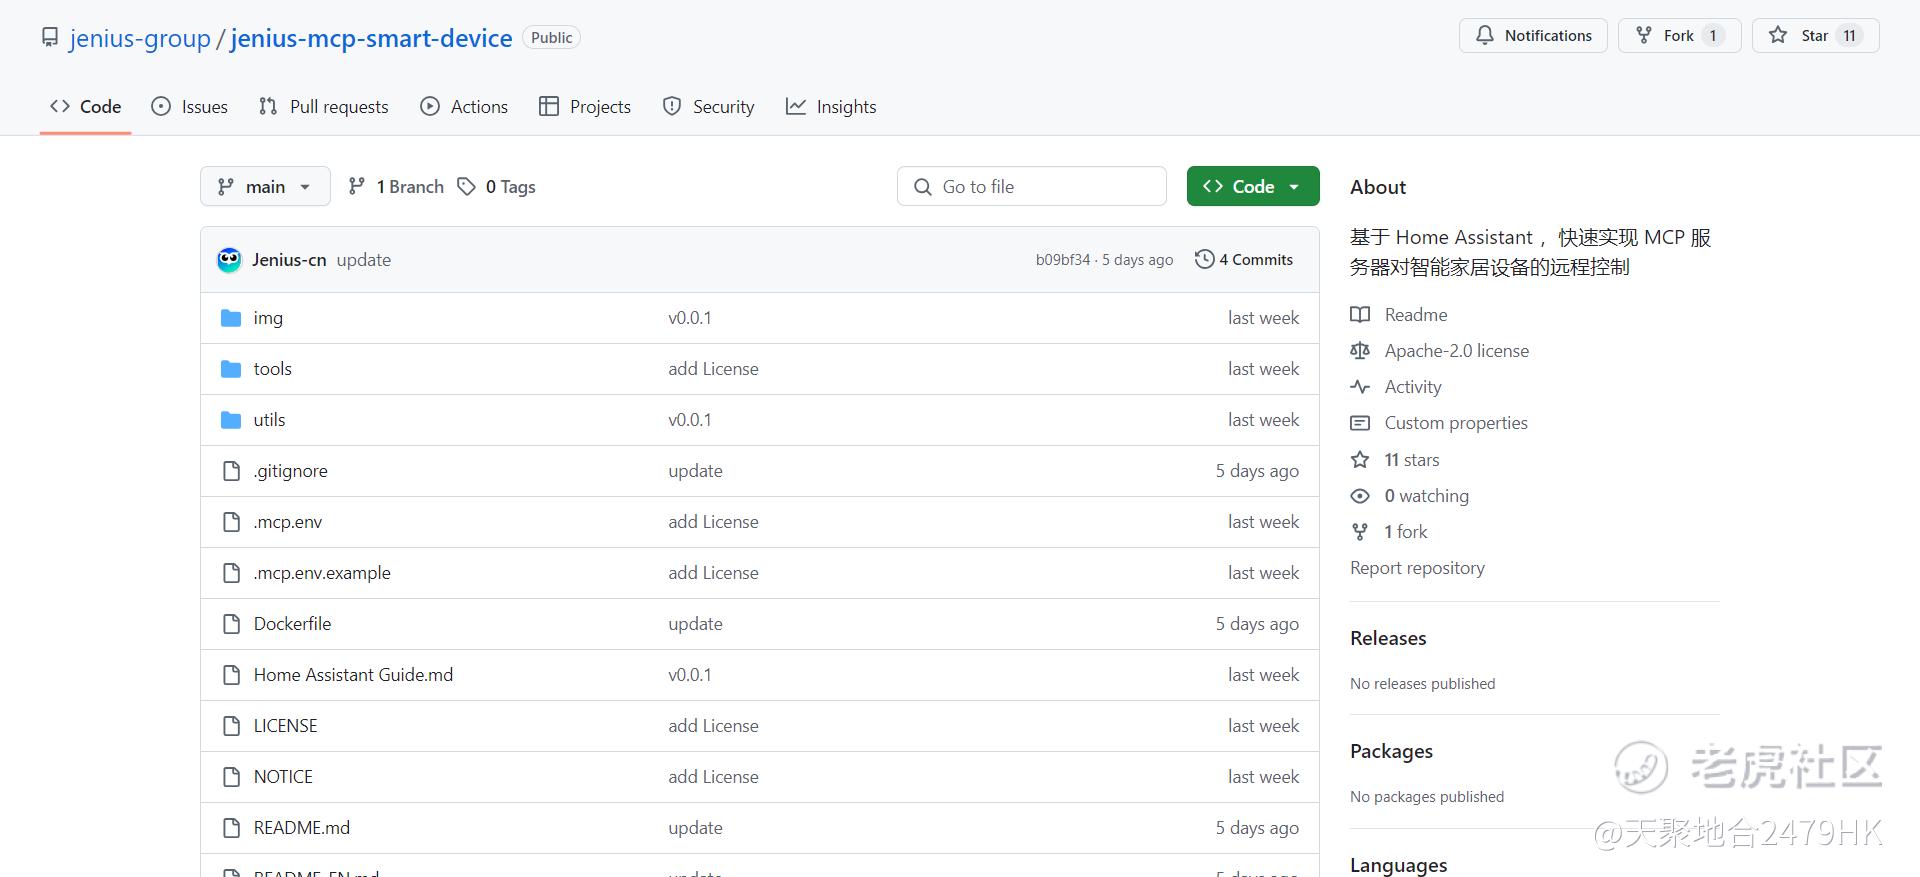Viewport: 1920px width, 877px height.
Task: Click the note icon by Custom properties
Action: tap(1360, 423)
